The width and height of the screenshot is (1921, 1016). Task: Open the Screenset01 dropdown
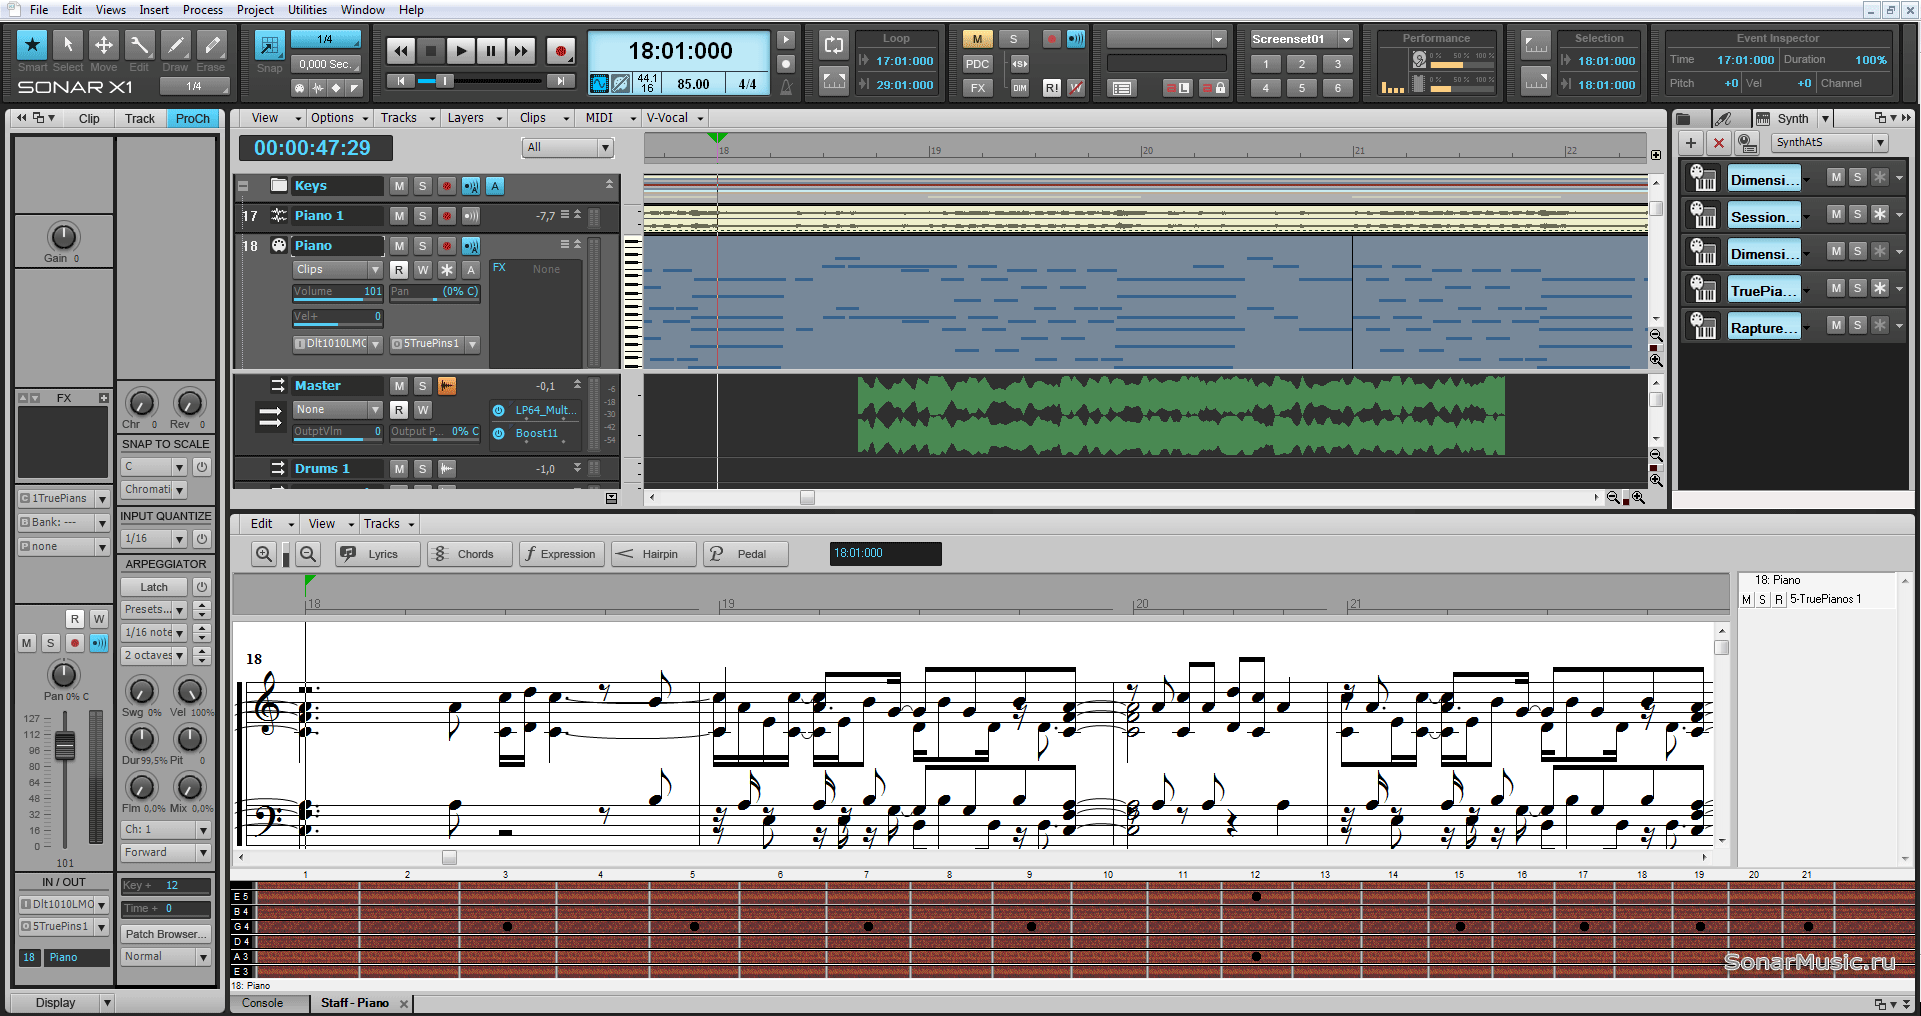[1346, 39]
